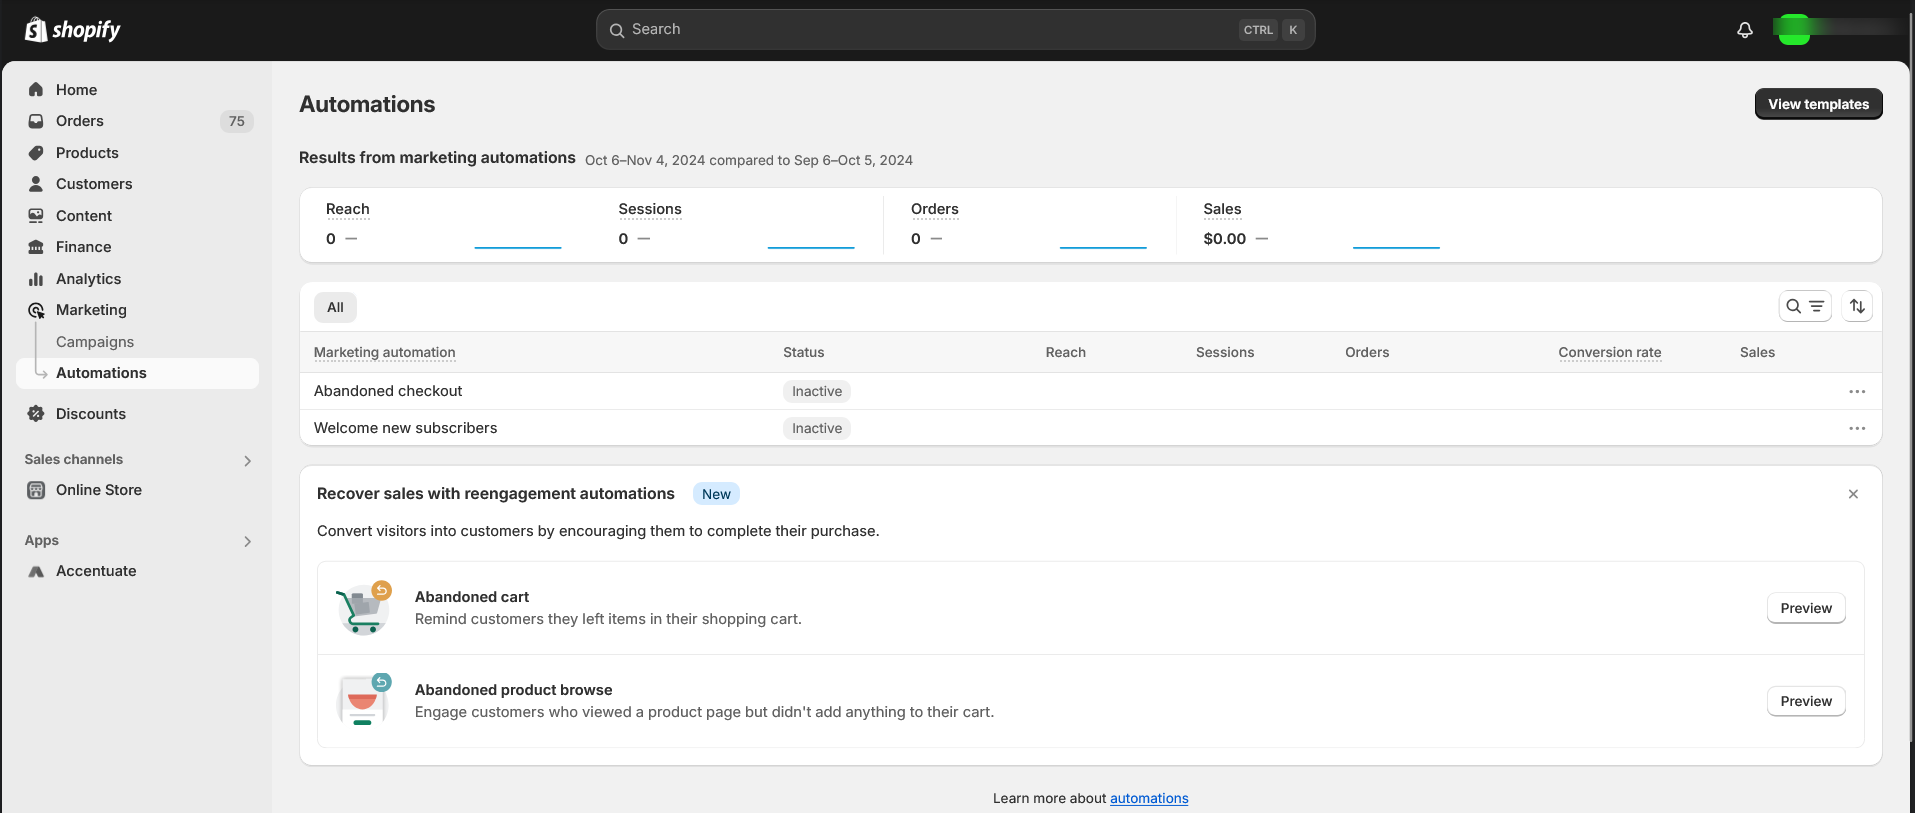Expand Sales channels chevron

point(248,460)
